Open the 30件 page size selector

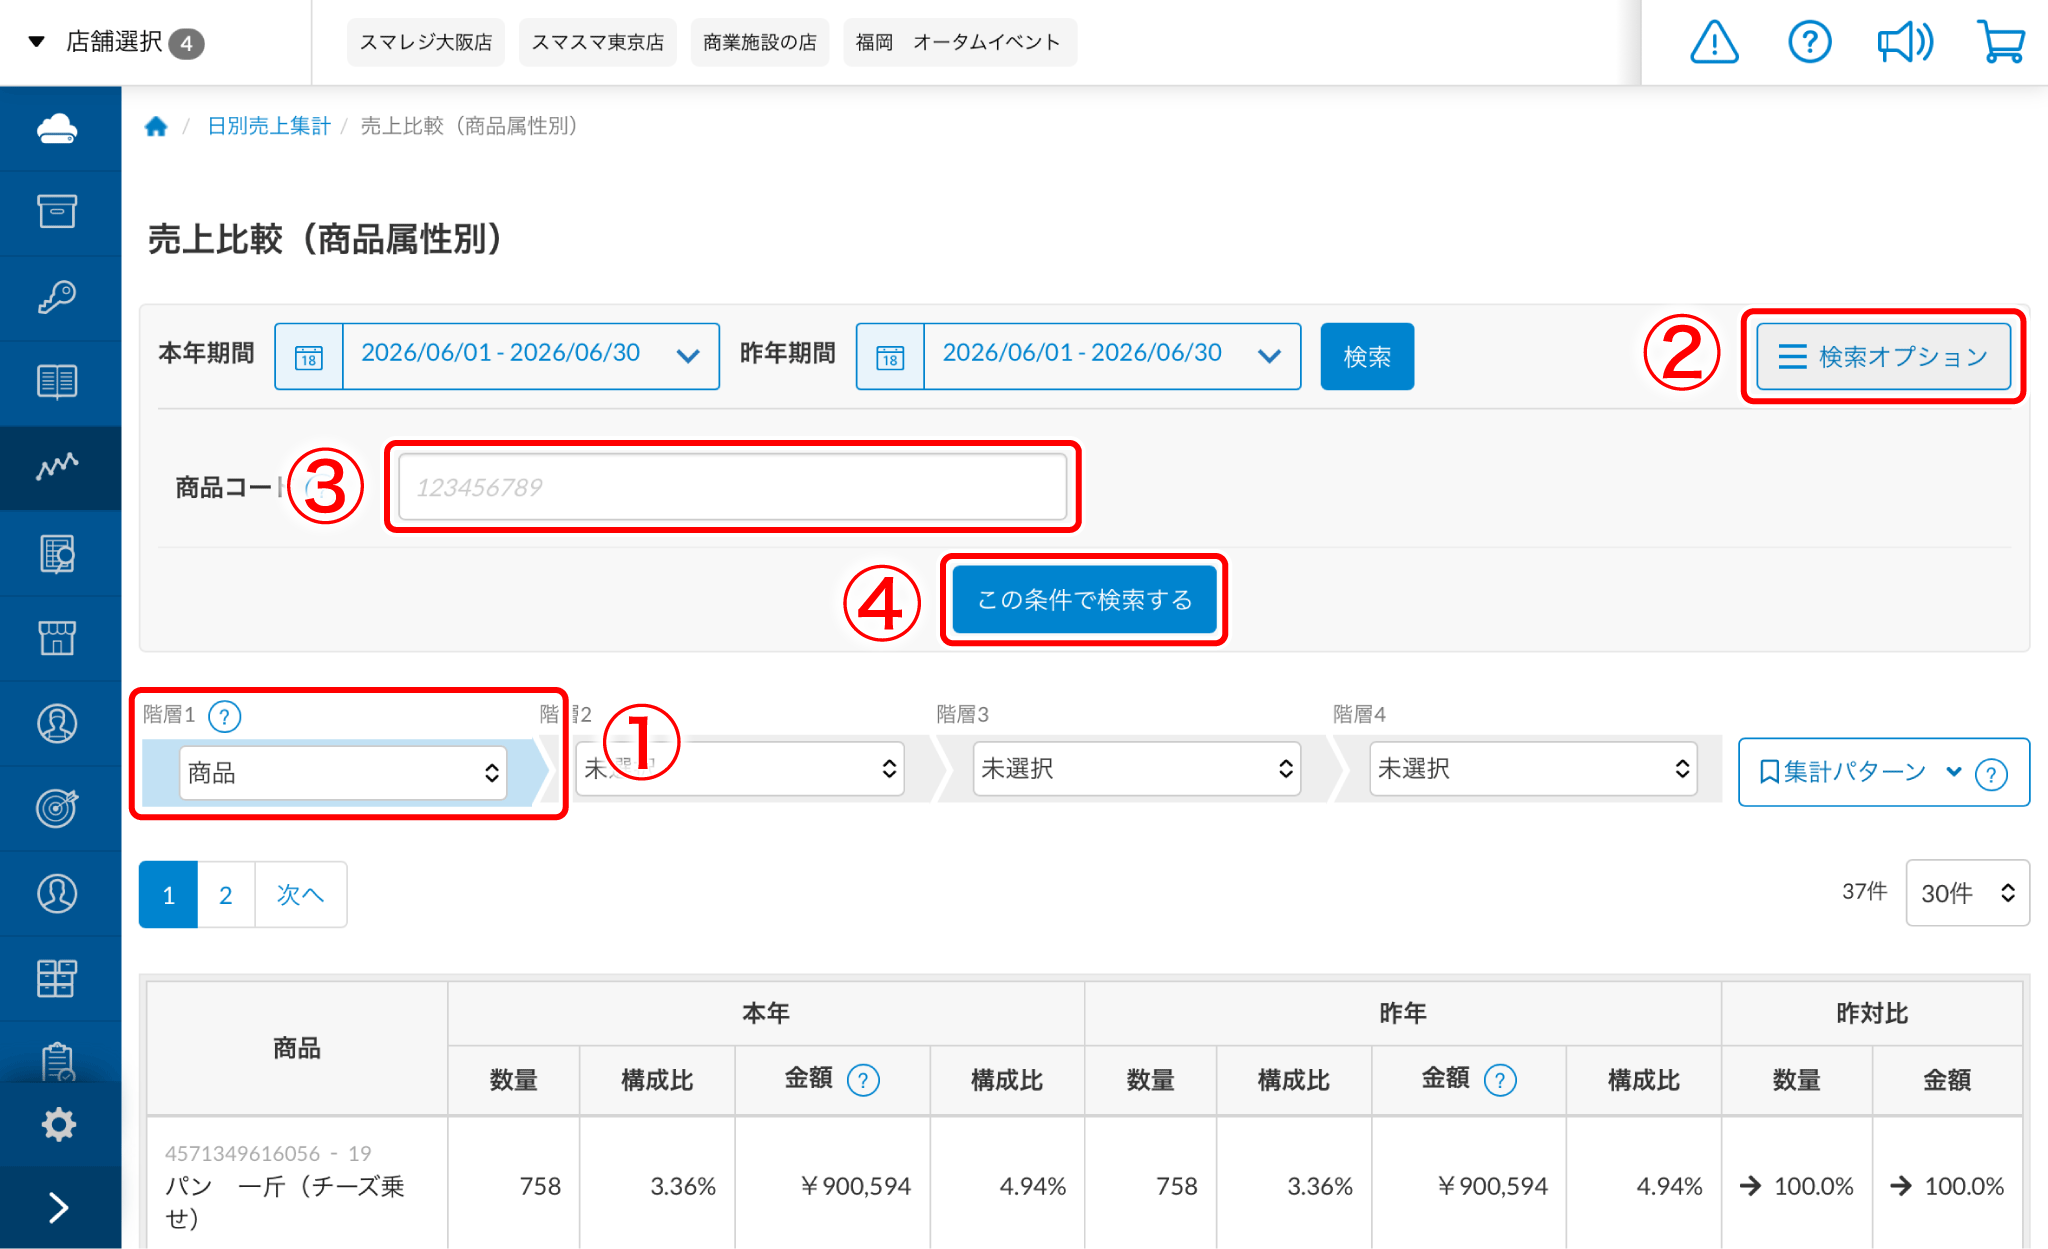pyautogui.click(x=1967, y=893)
